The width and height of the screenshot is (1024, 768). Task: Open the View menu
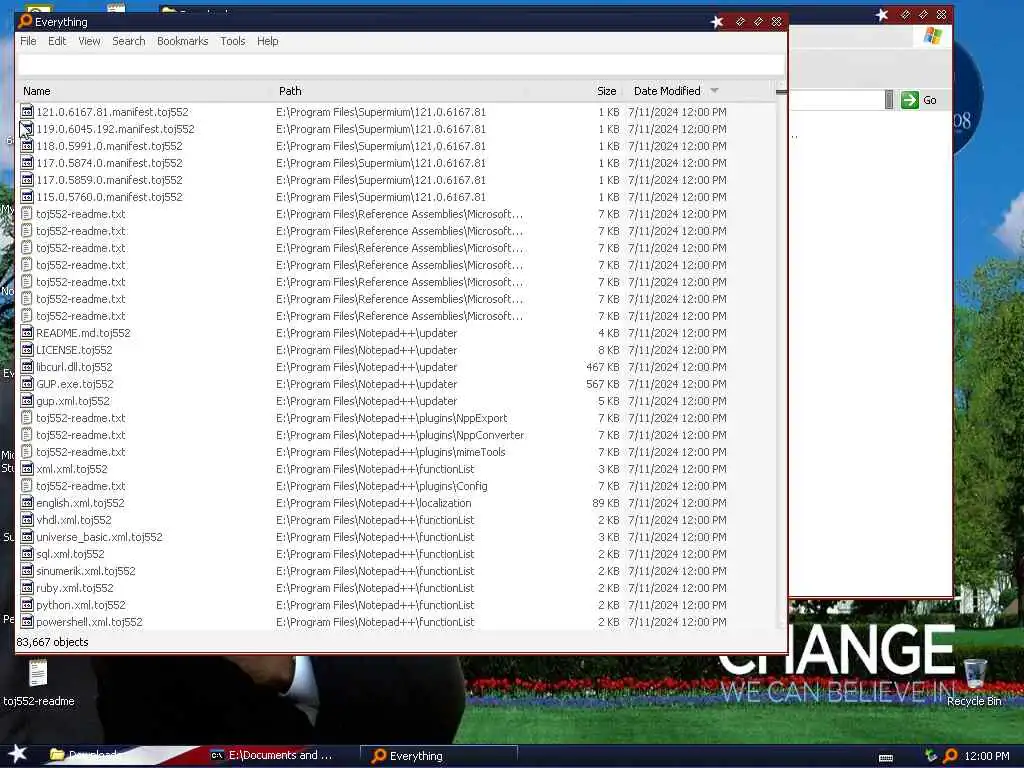click(x=89, y=41)
